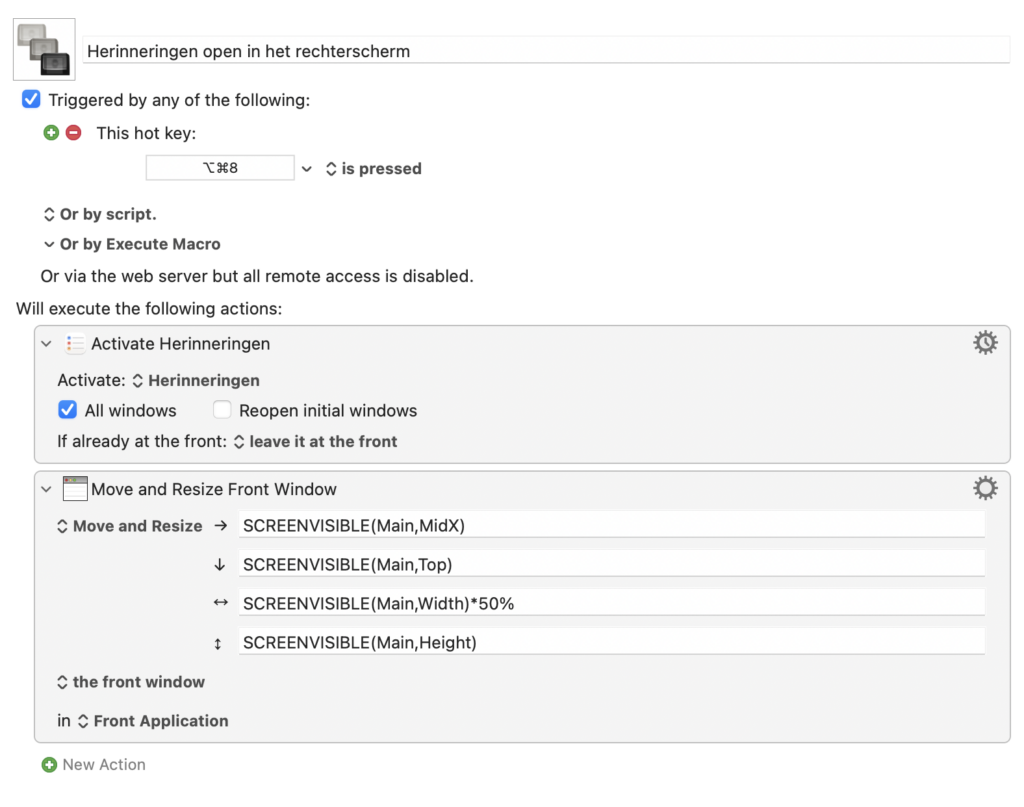This screenshot has height=807, width=1024.
Task: Collapse the Activate Herinneringen action
Action: (46, 343)
